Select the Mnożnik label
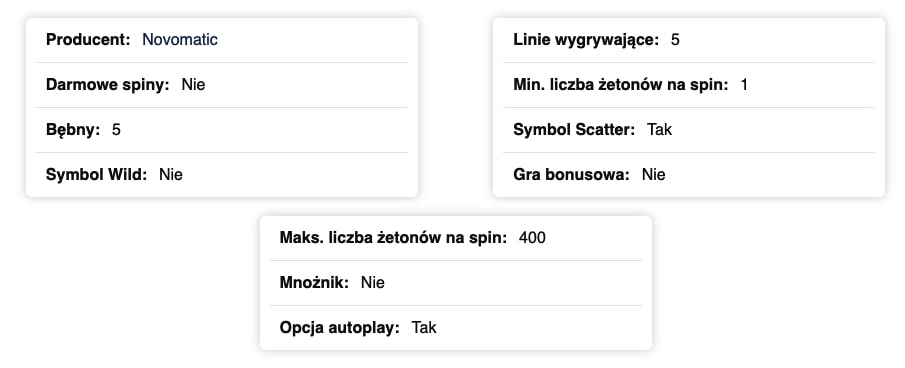Image resolution: width=905 pixels, height=368 pixels. [315, 283]
